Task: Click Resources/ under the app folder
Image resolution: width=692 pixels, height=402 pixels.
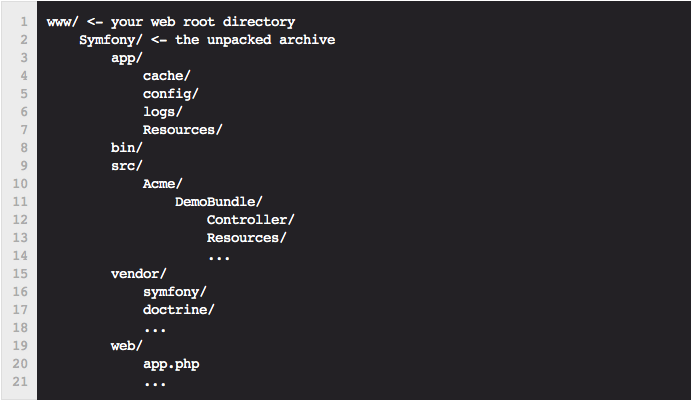Action: click(x=182, y=130)
